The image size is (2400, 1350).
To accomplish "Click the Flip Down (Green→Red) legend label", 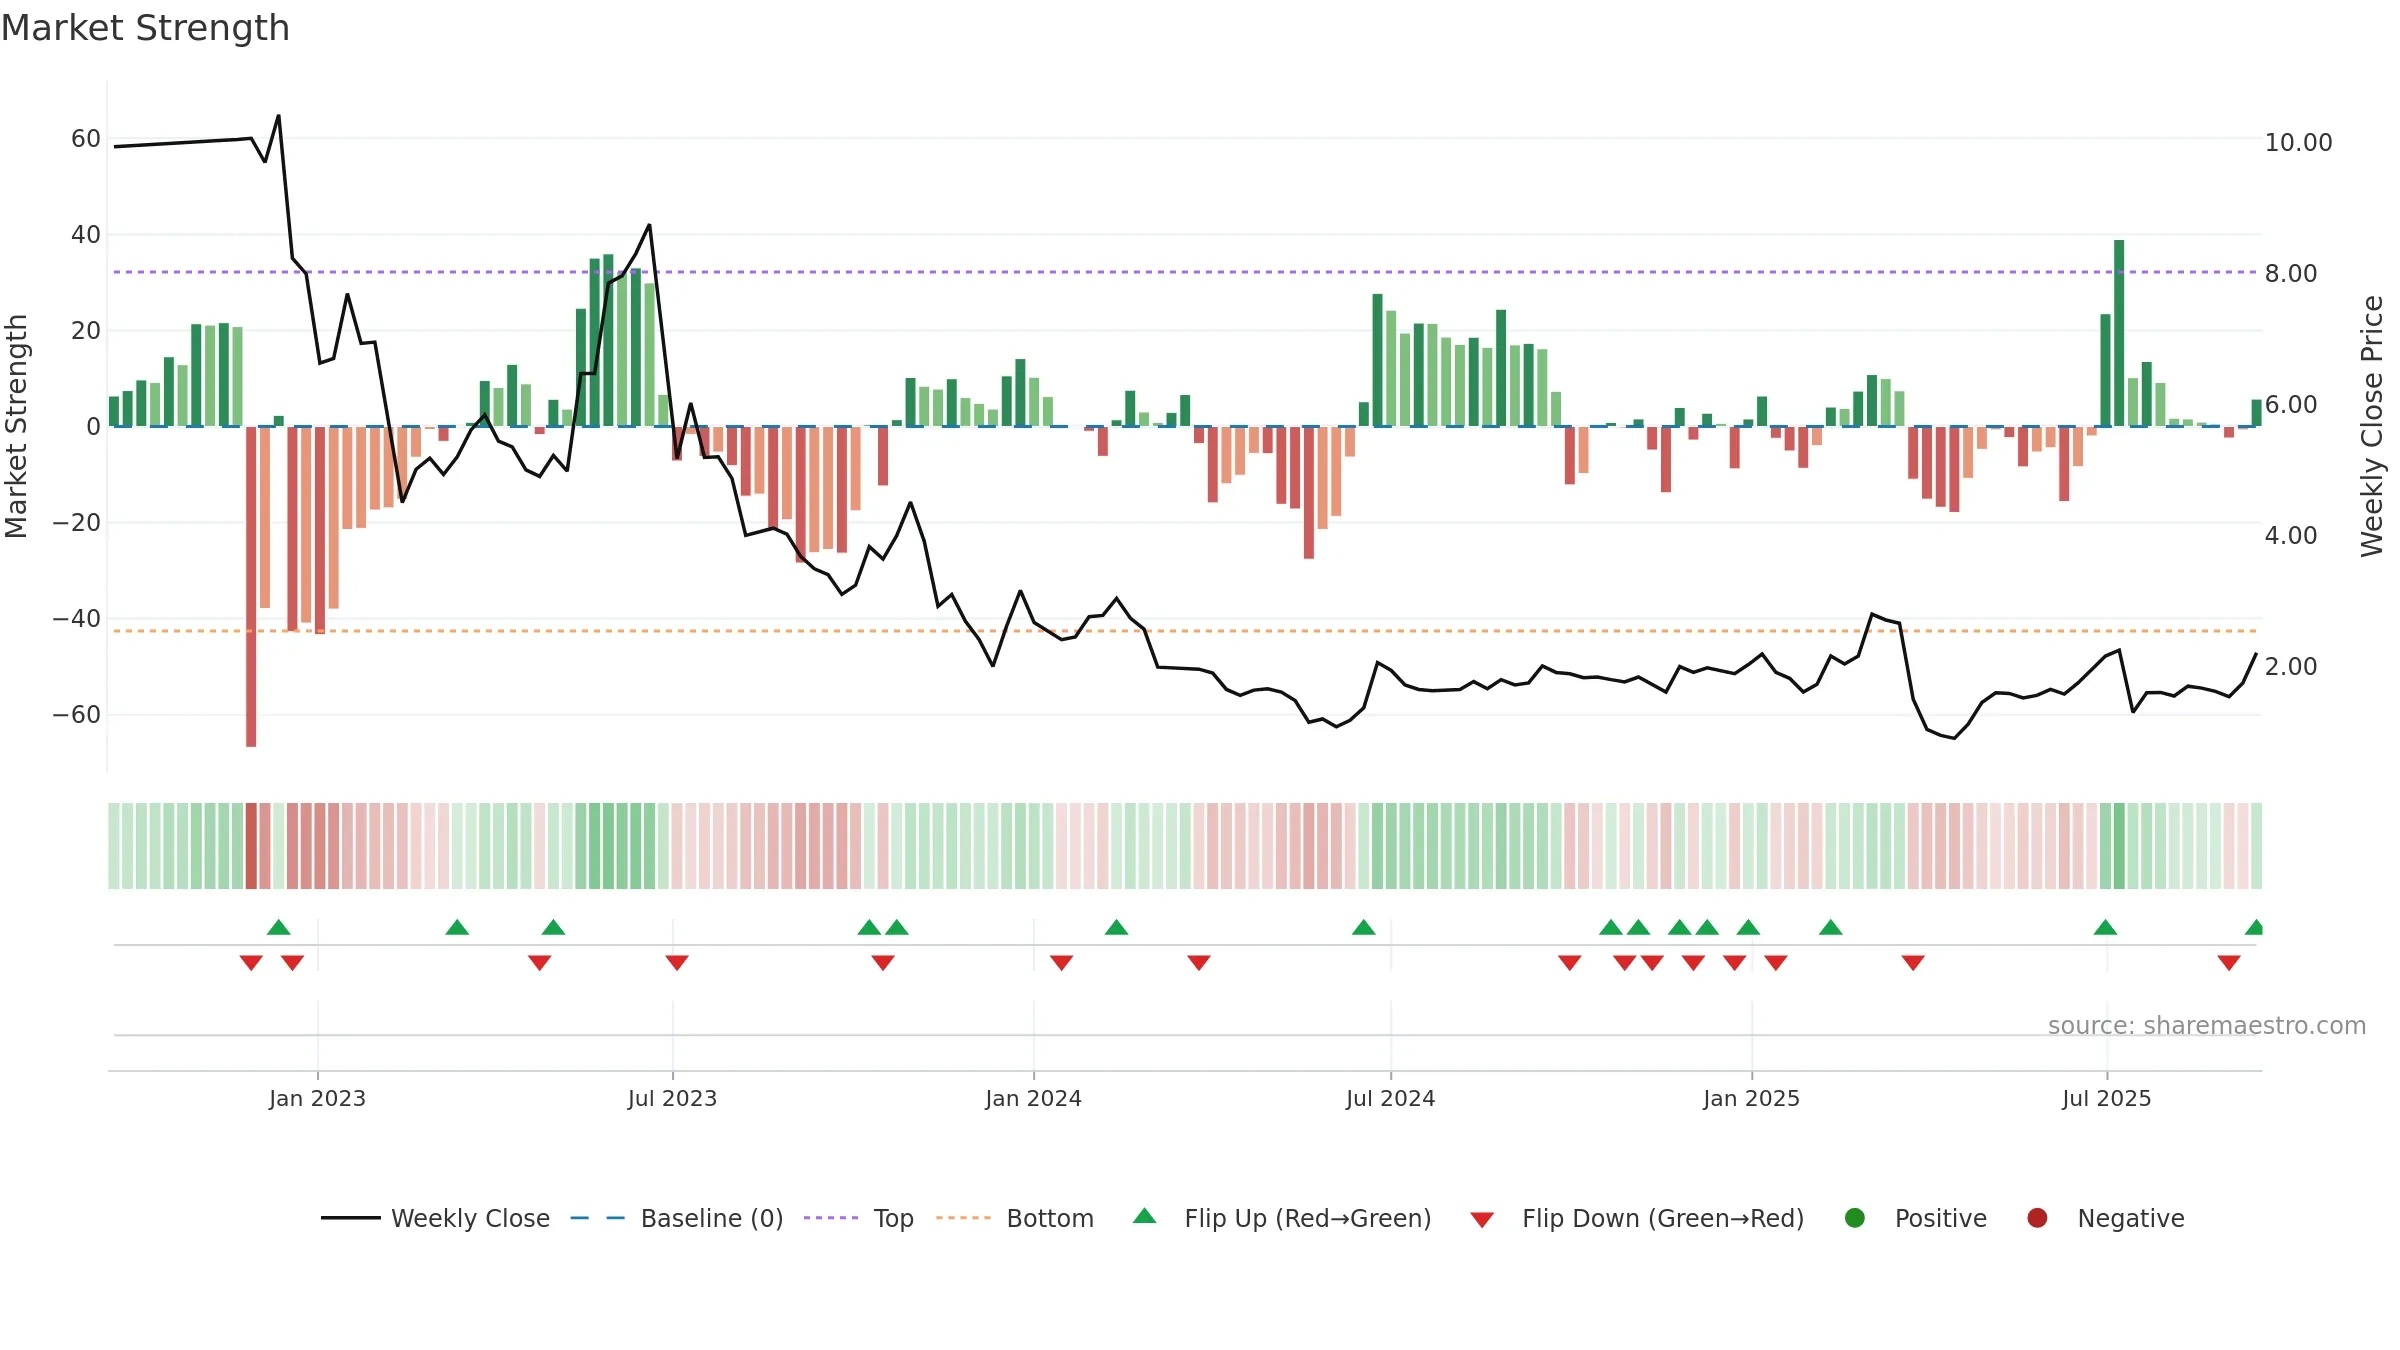I will pos(1663,1218).
